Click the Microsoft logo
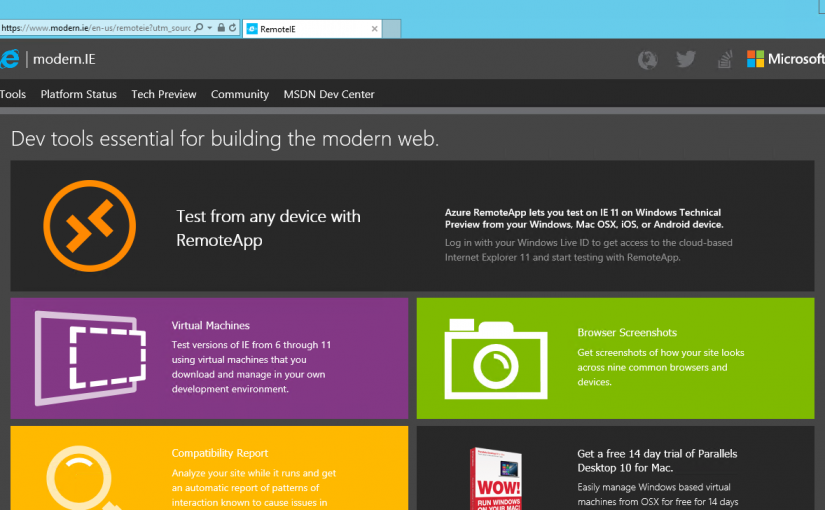The width and height of the screenshot is (825, 510). [x=786, y=59]
